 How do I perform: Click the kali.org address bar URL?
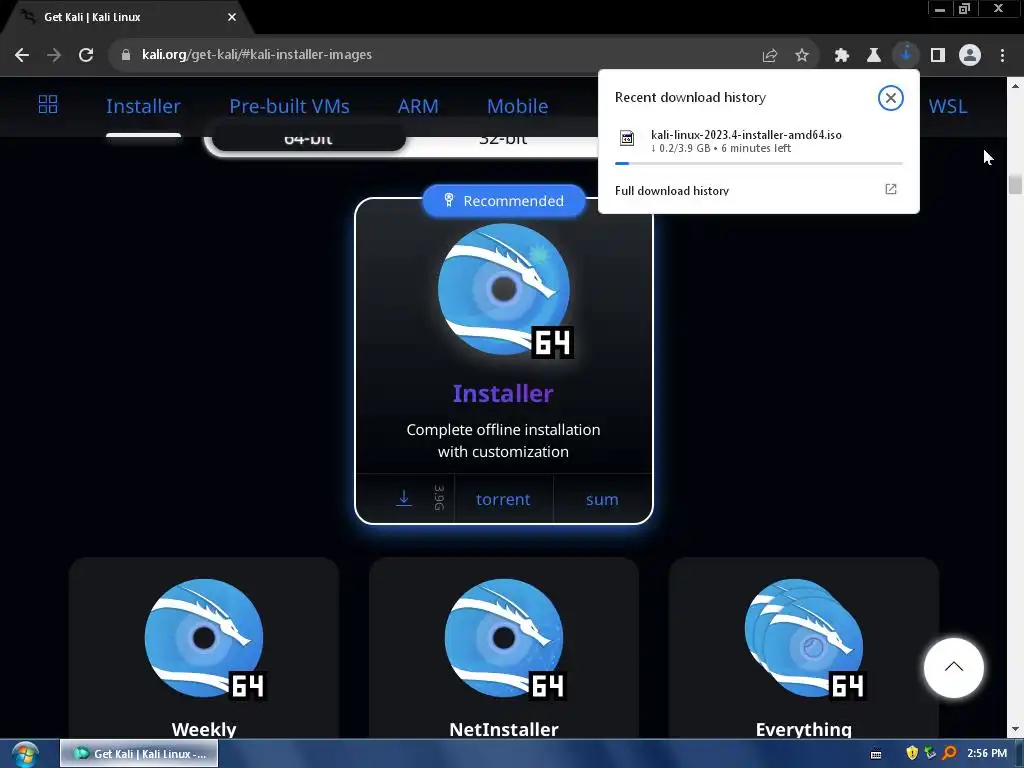pyautogui.click(x=257, y=55)
